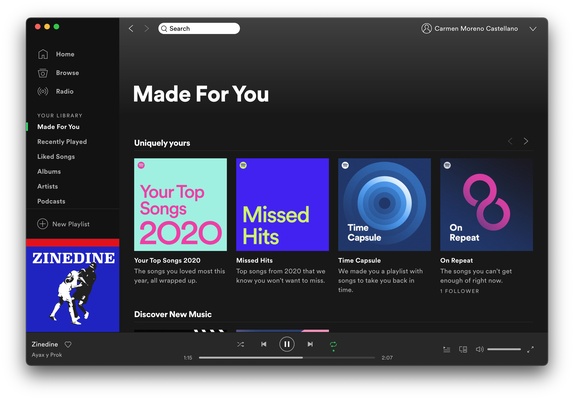The height and width of the screenshot is (400, 574).
Task: Click the Search field
Action: [199, 29]
